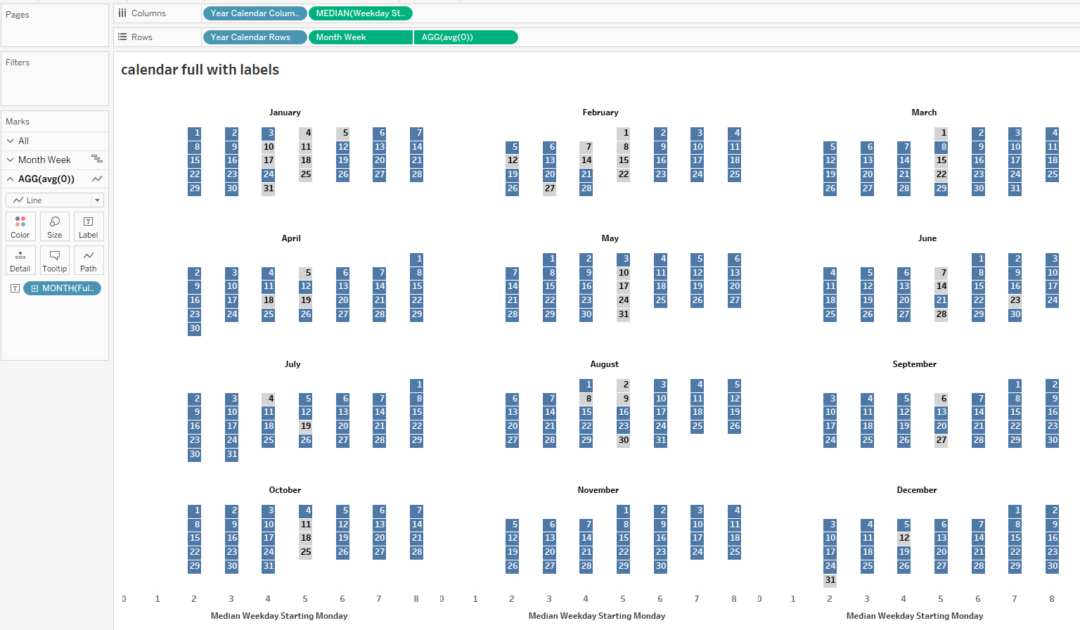Toggle selection of the Year Calendar Rows pill
This screenshot has height=630, width=1080.
click(253, 36)
